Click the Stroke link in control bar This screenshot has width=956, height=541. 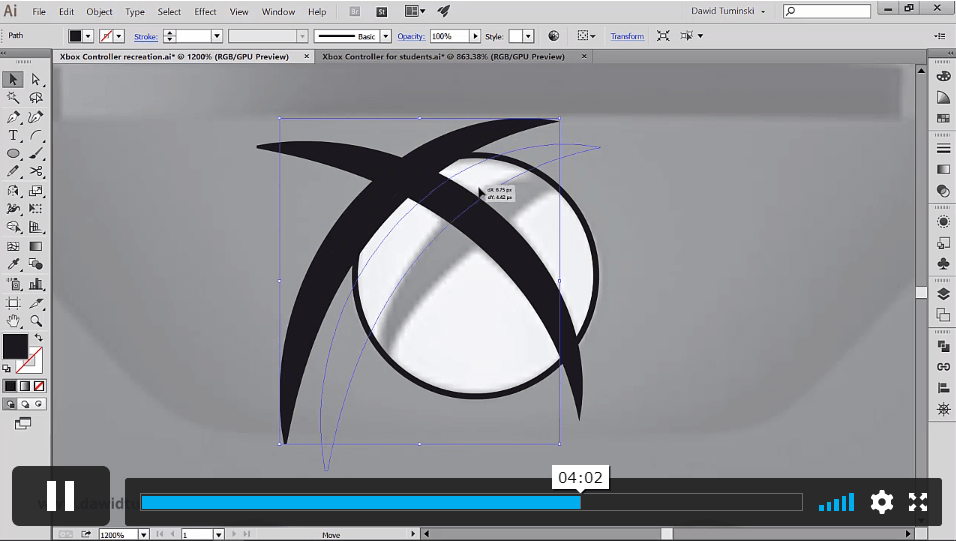coord(146,37)
